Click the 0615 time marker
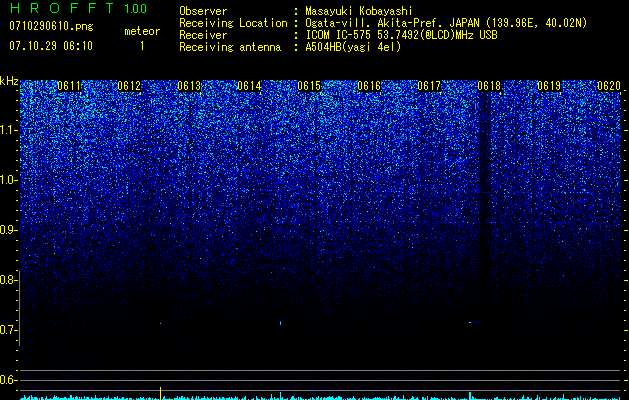629x400 pixels. (x=309, y=86)
